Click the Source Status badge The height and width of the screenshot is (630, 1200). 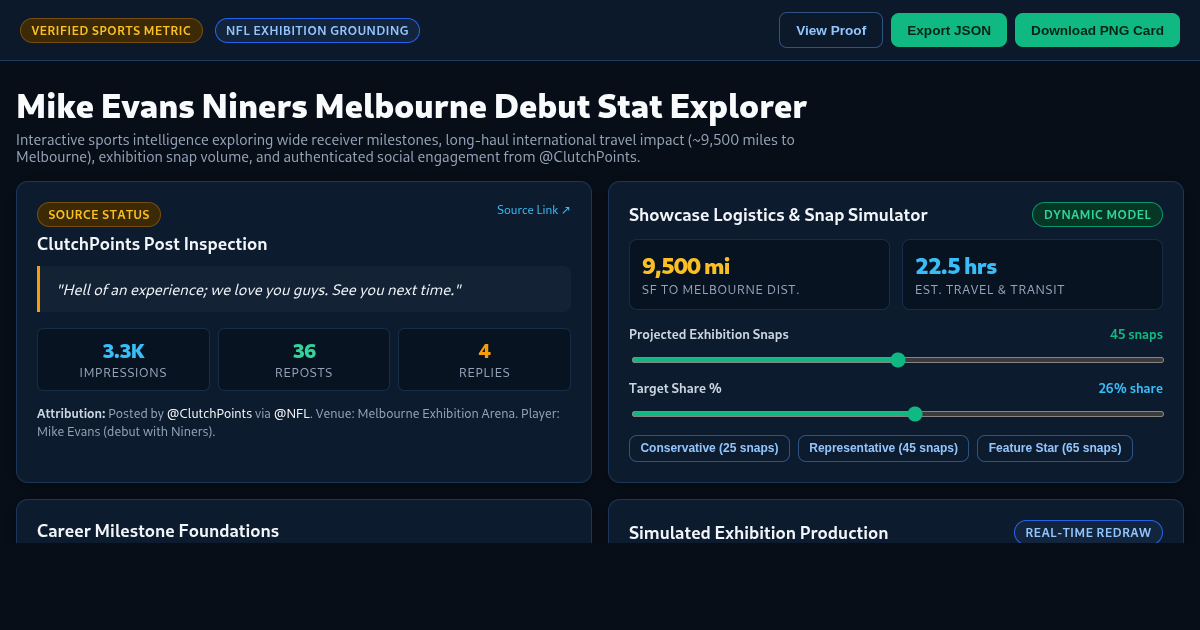(x=99, y=215)
